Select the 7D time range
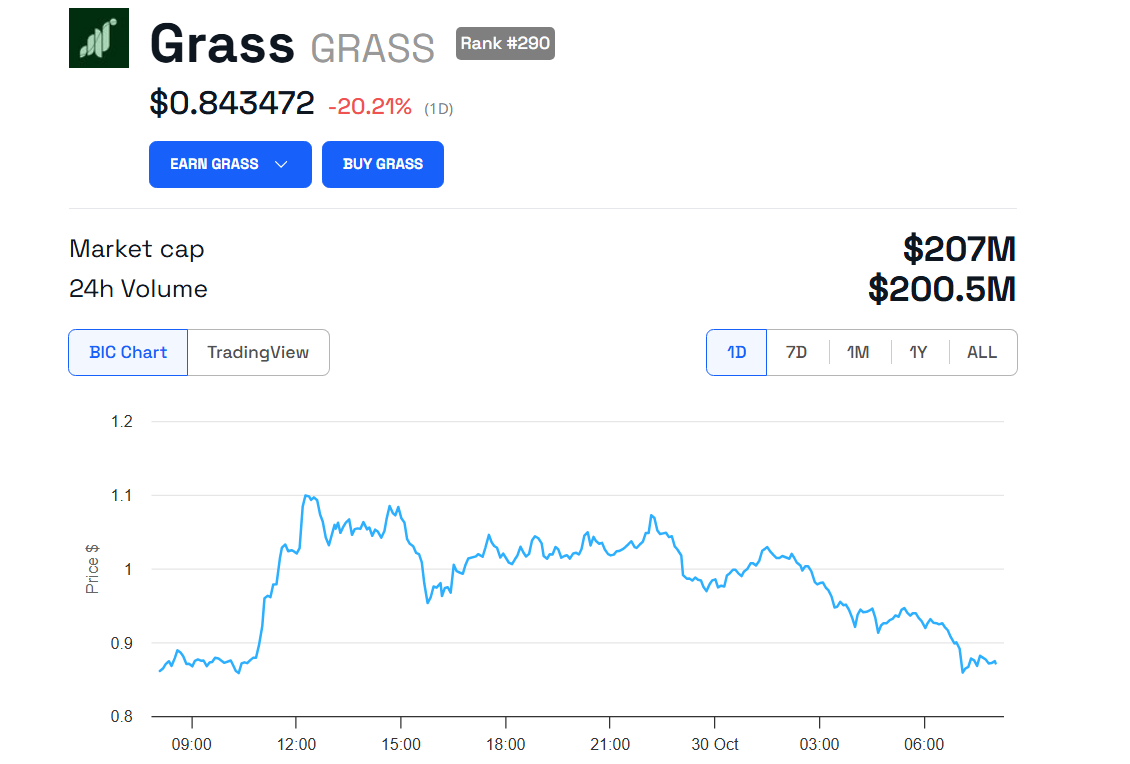Screen dimensions: 1130x764 pos(797,352)
